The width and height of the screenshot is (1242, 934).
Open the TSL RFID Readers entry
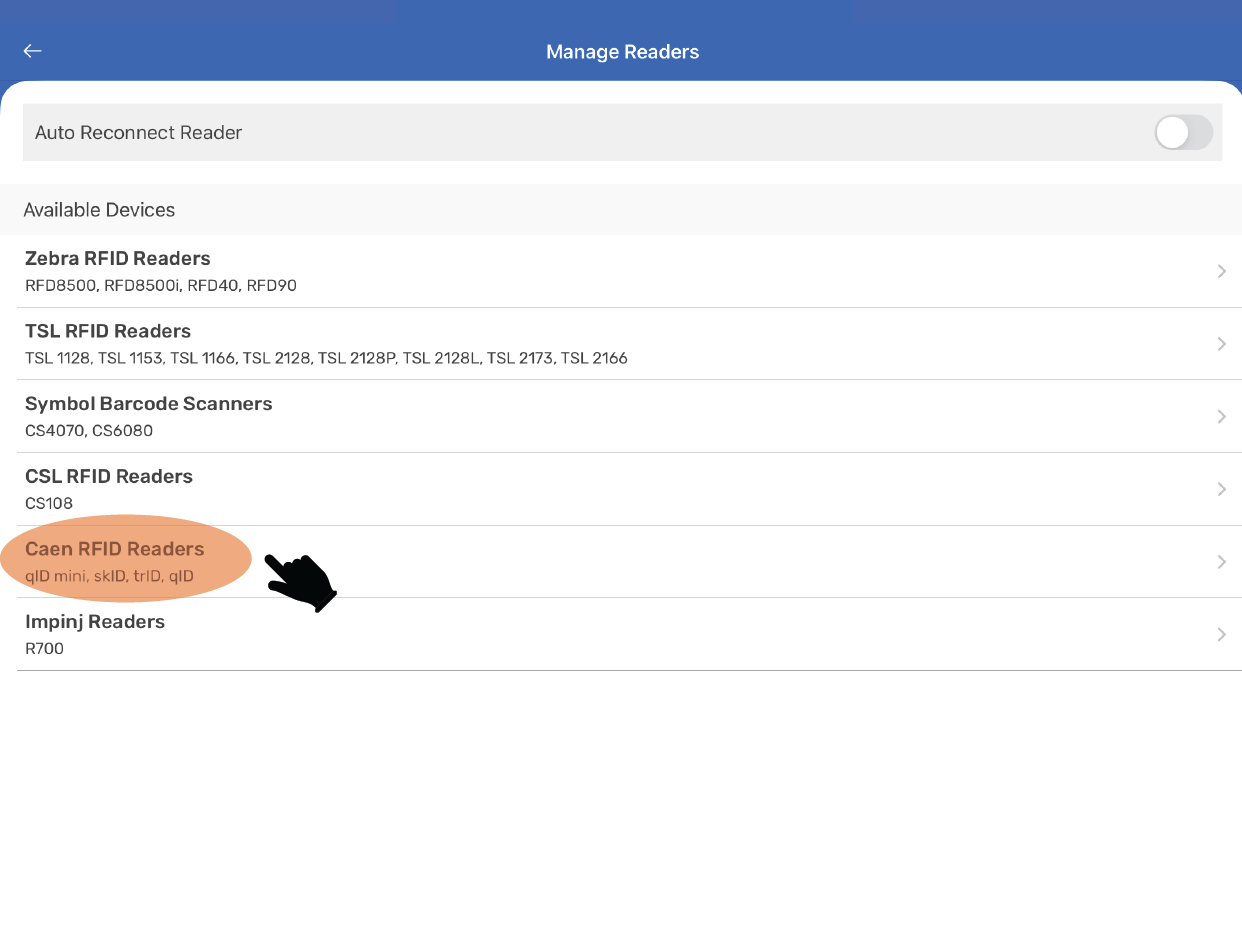click(x=108, y=331)
